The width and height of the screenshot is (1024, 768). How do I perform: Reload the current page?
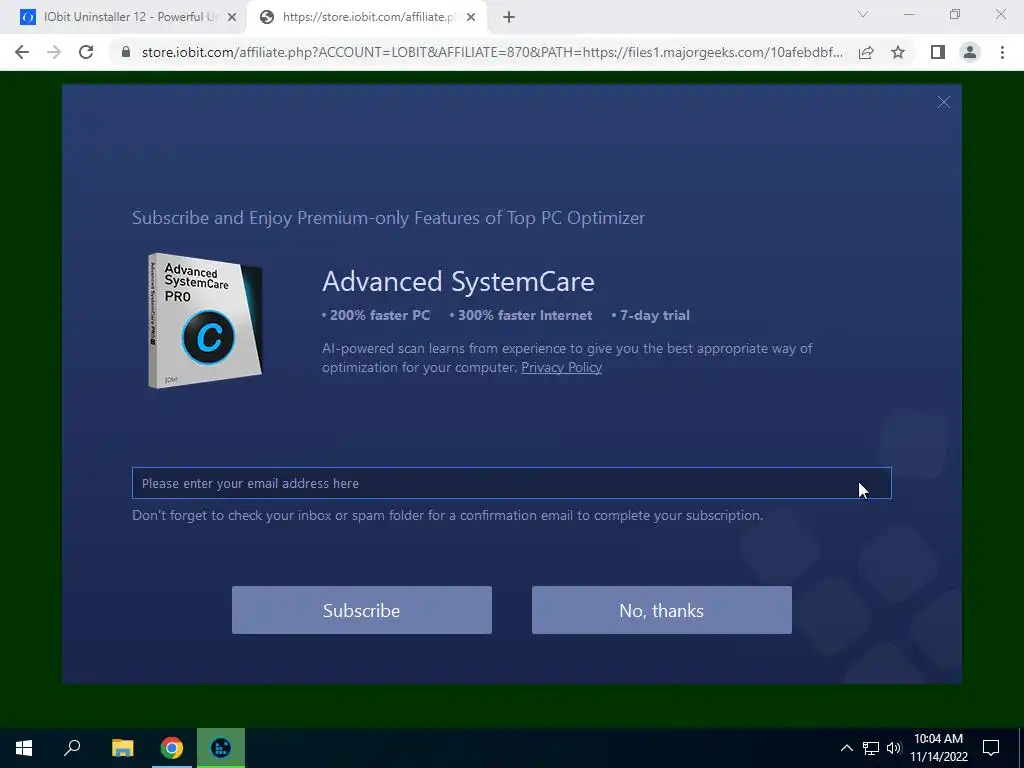[86, 52]
